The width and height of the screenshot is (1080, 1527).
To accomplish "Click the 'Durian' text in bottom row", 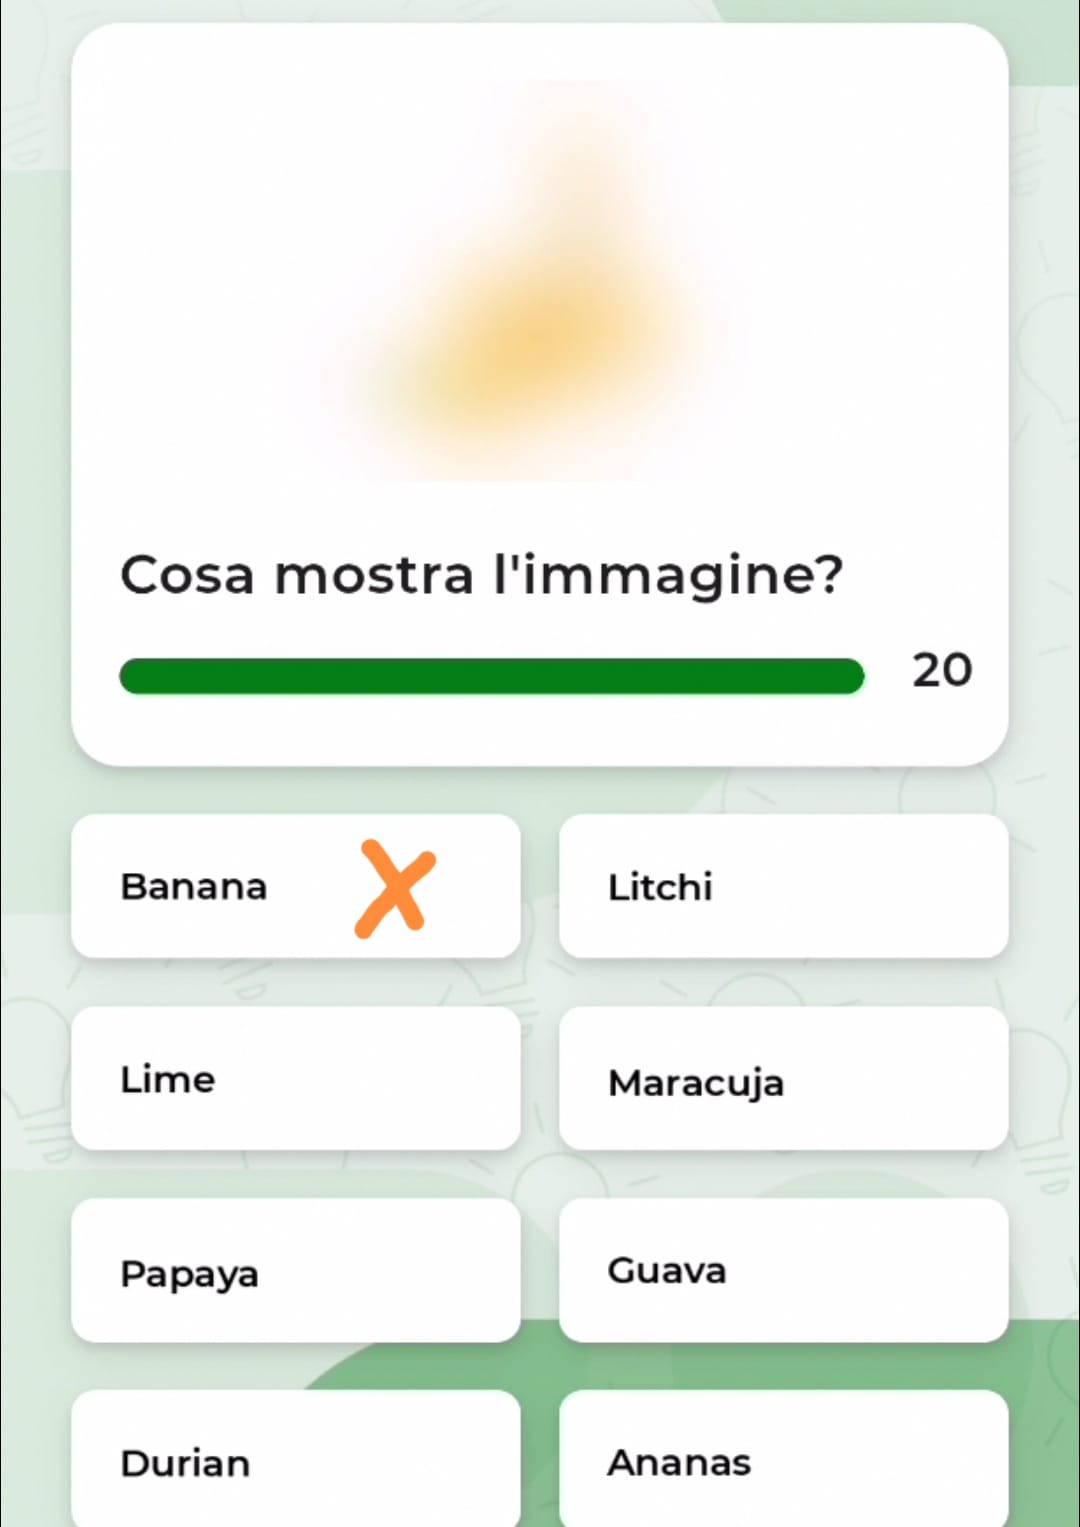I will pos(185,1464).
